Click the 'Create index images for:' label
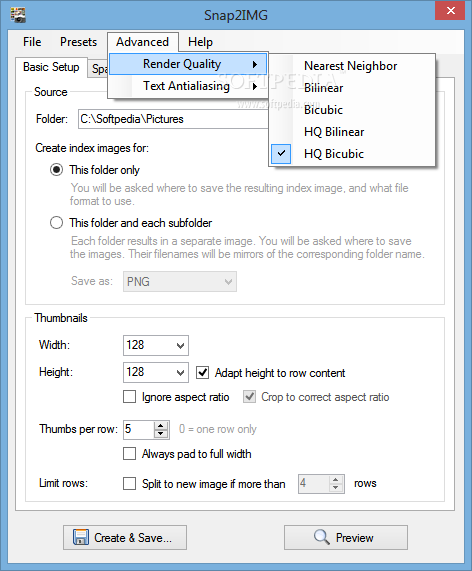472x571 pixels. point(92,148)
